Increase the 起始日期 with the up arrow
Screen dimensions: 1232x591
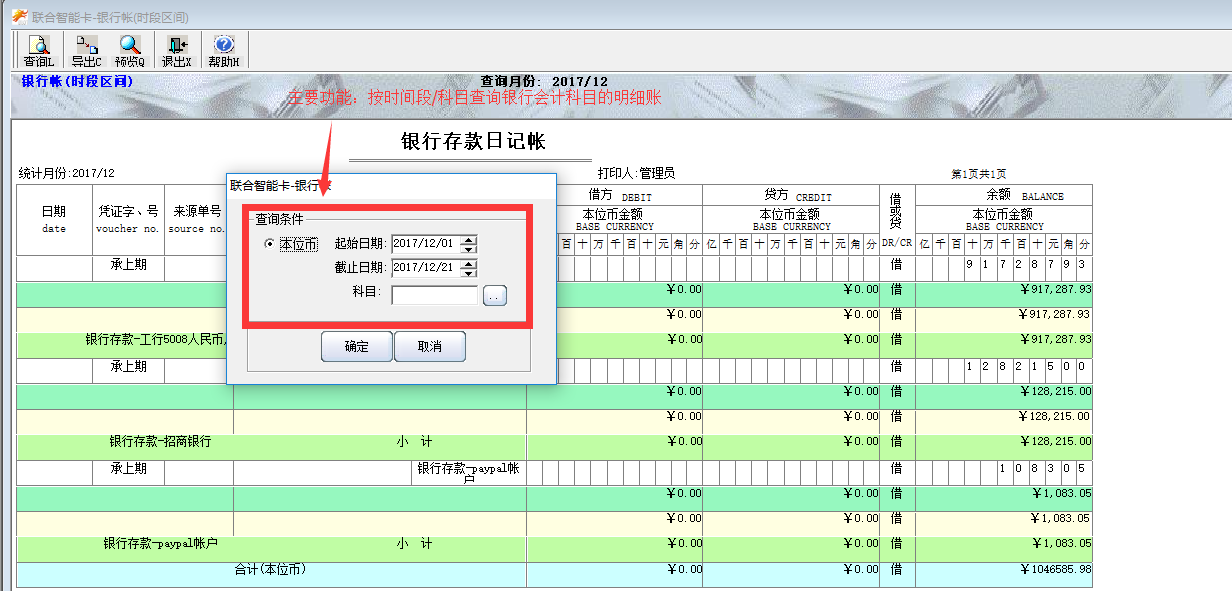[x=469, y=239]
